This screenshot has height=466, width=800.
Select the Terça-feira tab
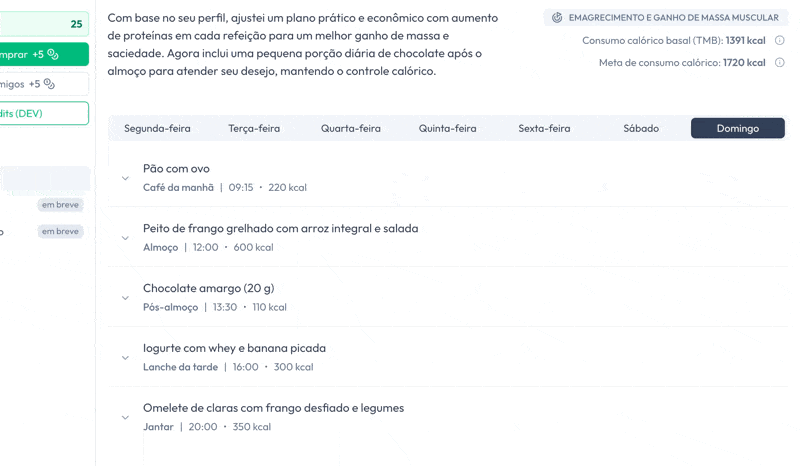(x=254, y=128)
